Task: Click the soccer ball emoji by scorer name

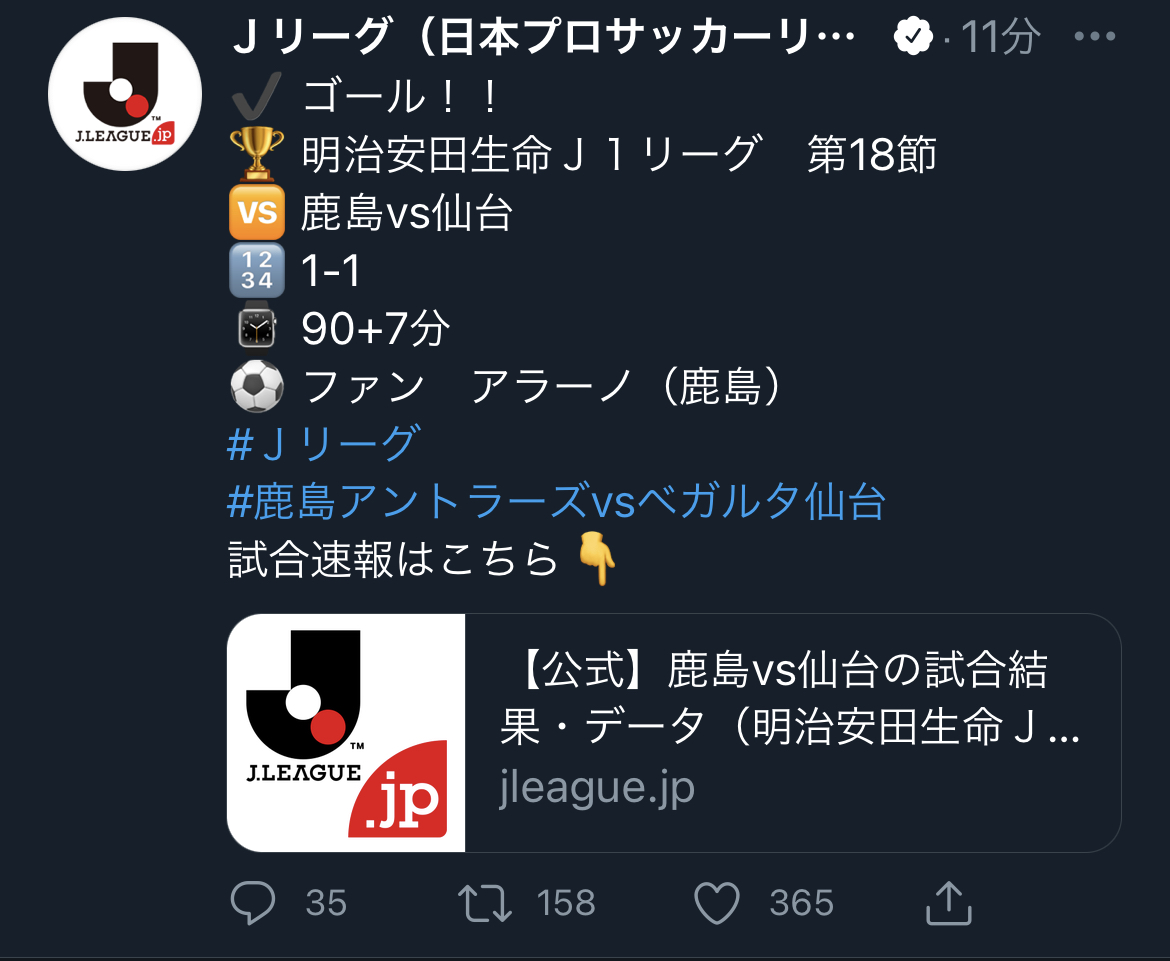Action: click(257, 386)
